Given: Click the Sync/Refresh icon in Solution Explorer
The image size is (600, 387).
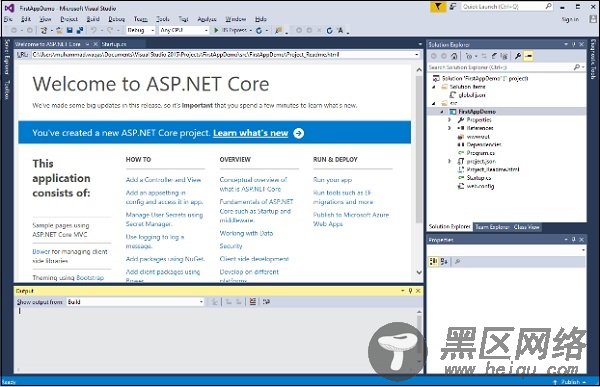Looking at the screenshot, I should coord(484,56).
